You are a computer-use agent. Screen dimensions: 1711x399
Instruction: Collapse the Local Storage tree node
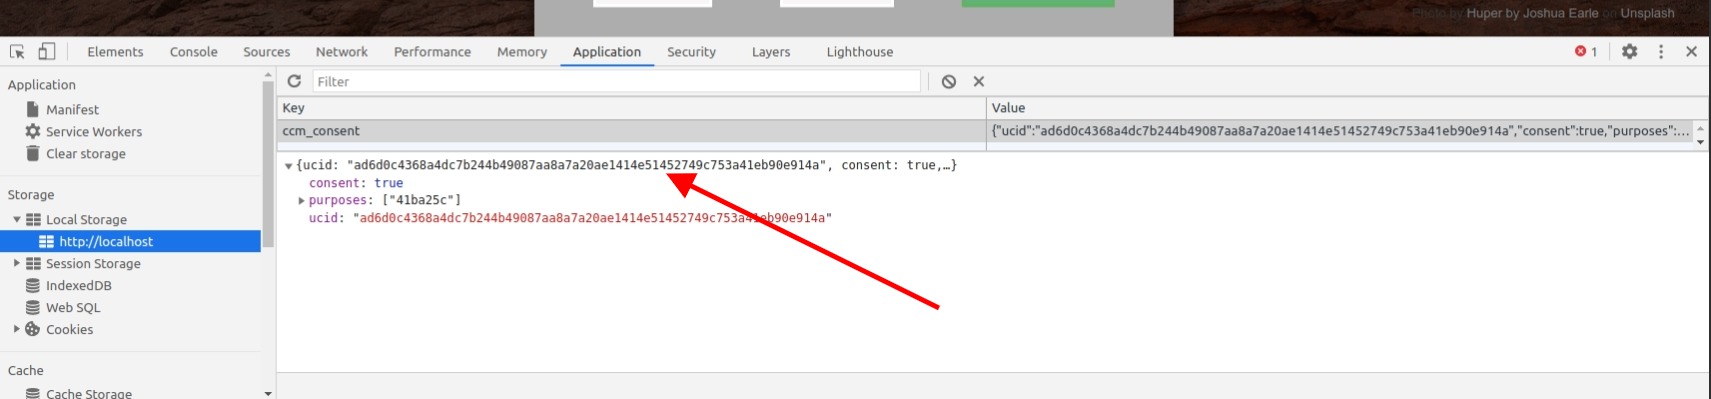tap(16, 219)
